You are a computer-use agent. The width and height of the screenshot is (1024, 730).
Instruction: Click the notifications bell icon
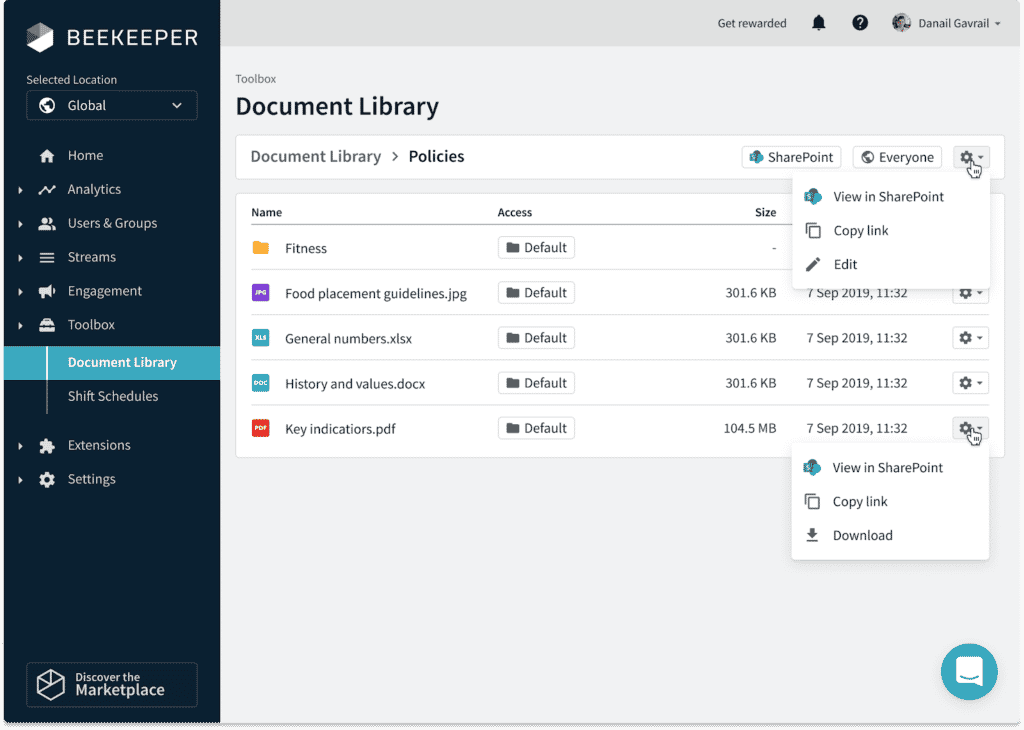(x=819, y=23)
